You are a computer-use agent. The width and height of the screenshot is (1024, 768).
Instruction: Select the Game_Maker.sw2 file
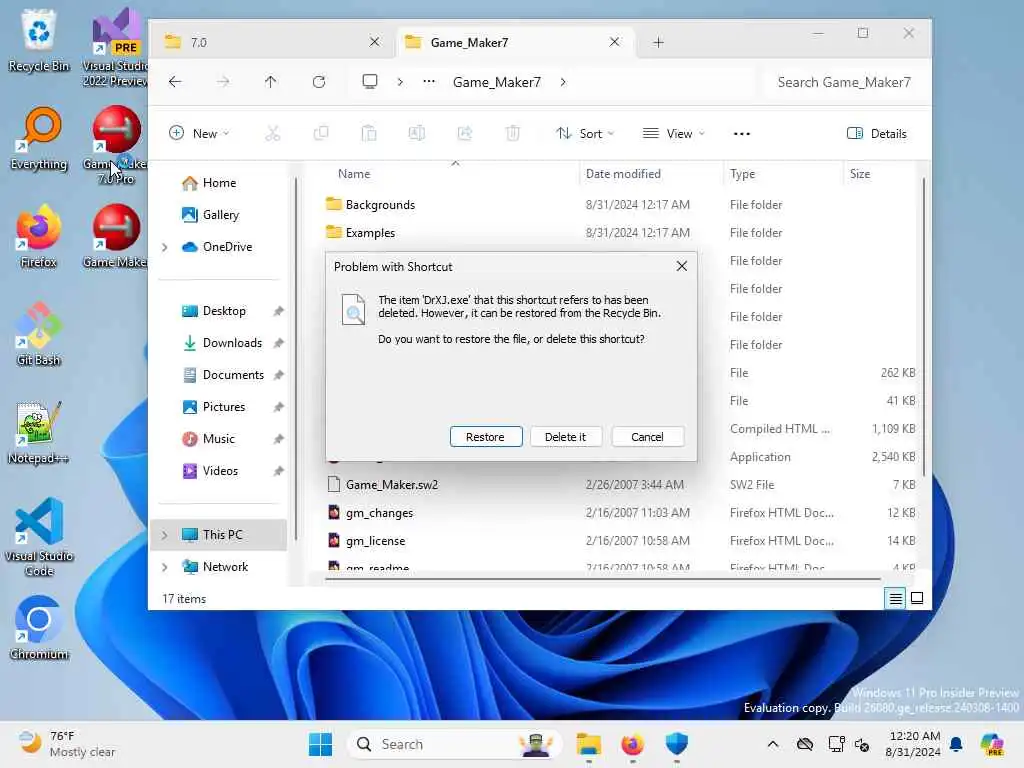coord(392,485)
